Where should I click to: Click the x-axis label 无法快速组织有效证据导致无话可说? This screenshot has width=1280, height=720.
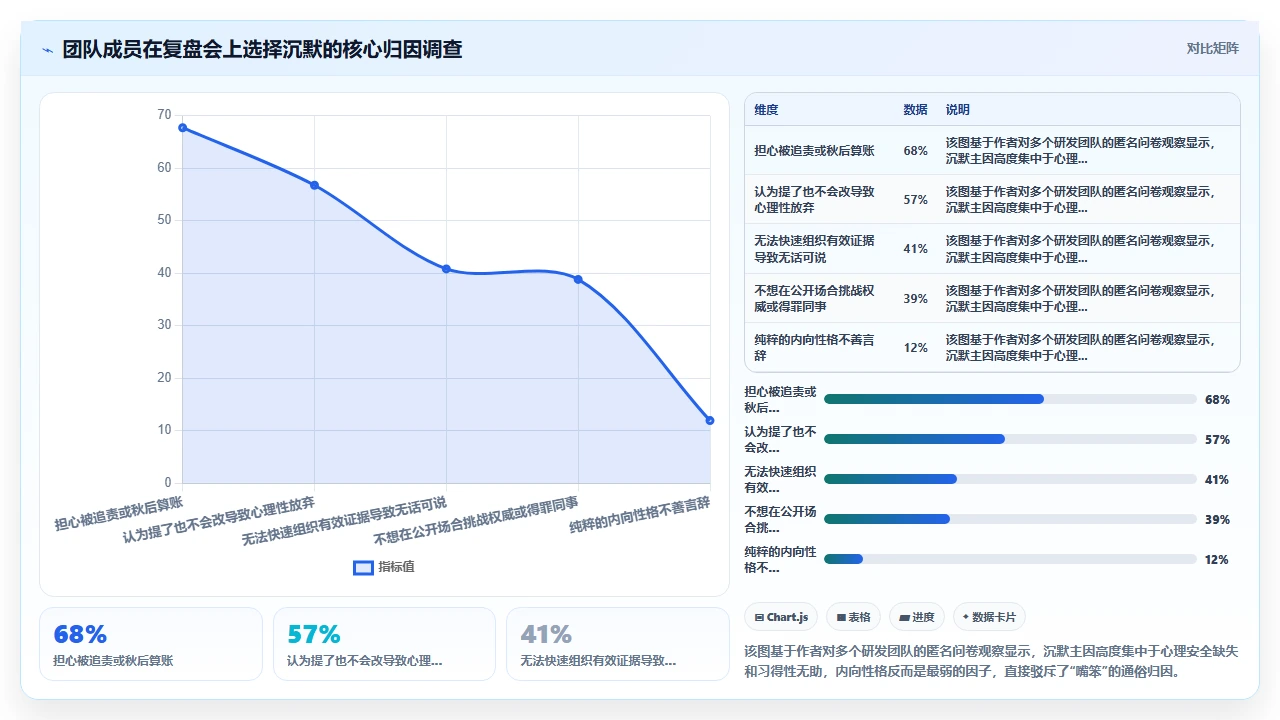pos(344,521)
